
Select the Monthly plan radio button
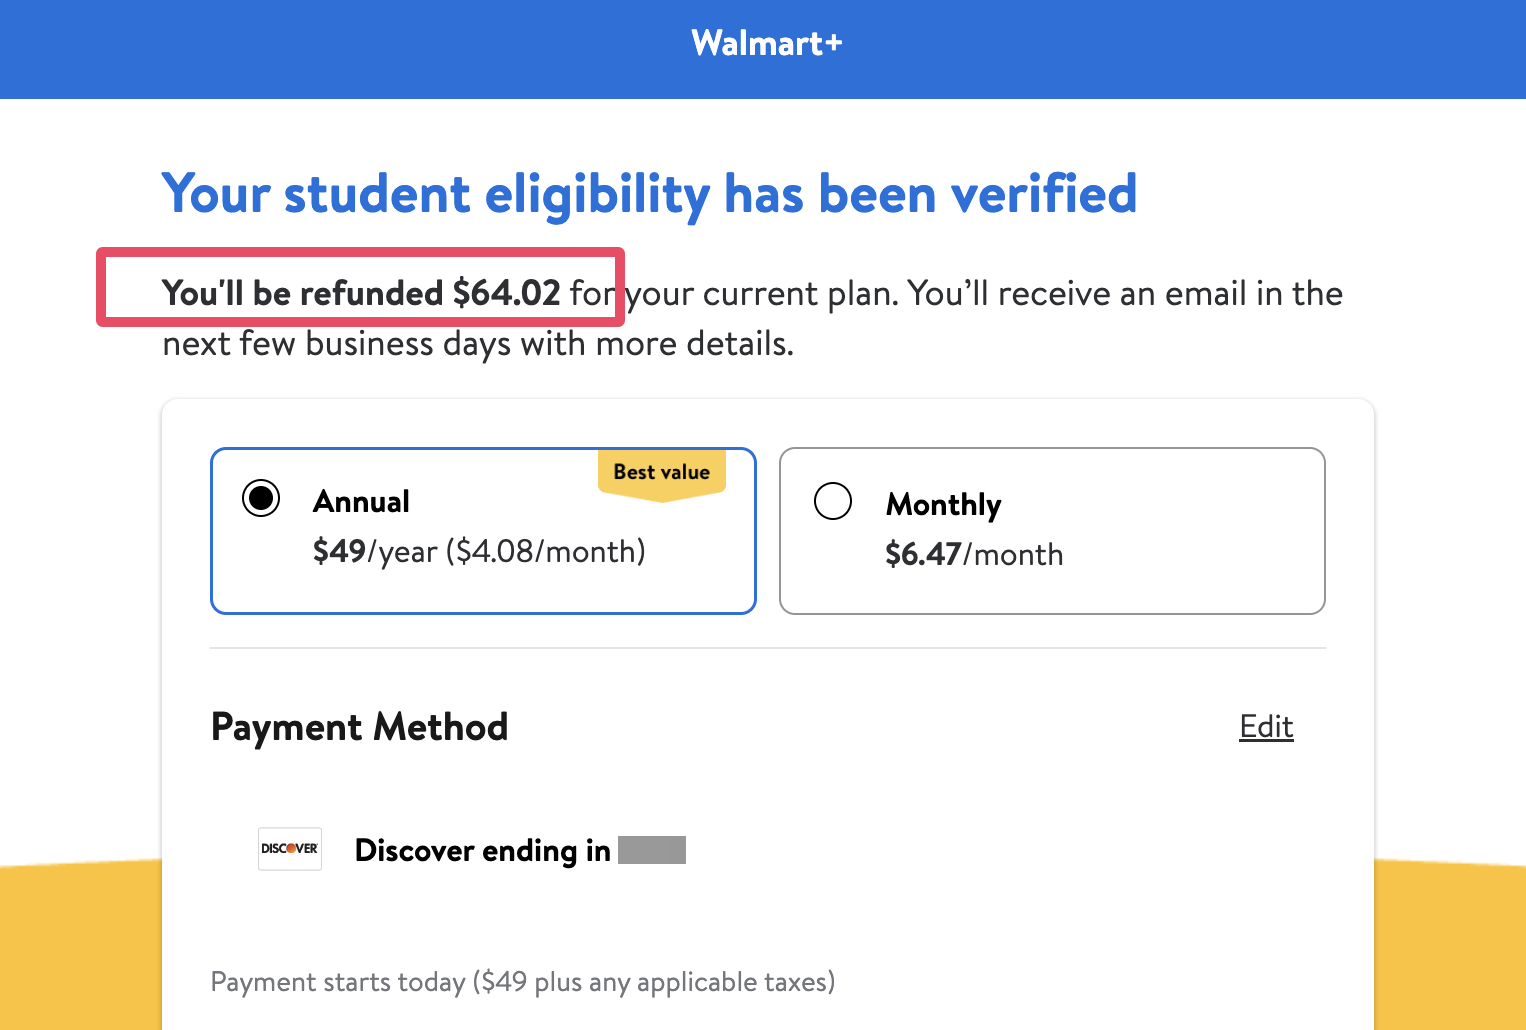point(833,501)
